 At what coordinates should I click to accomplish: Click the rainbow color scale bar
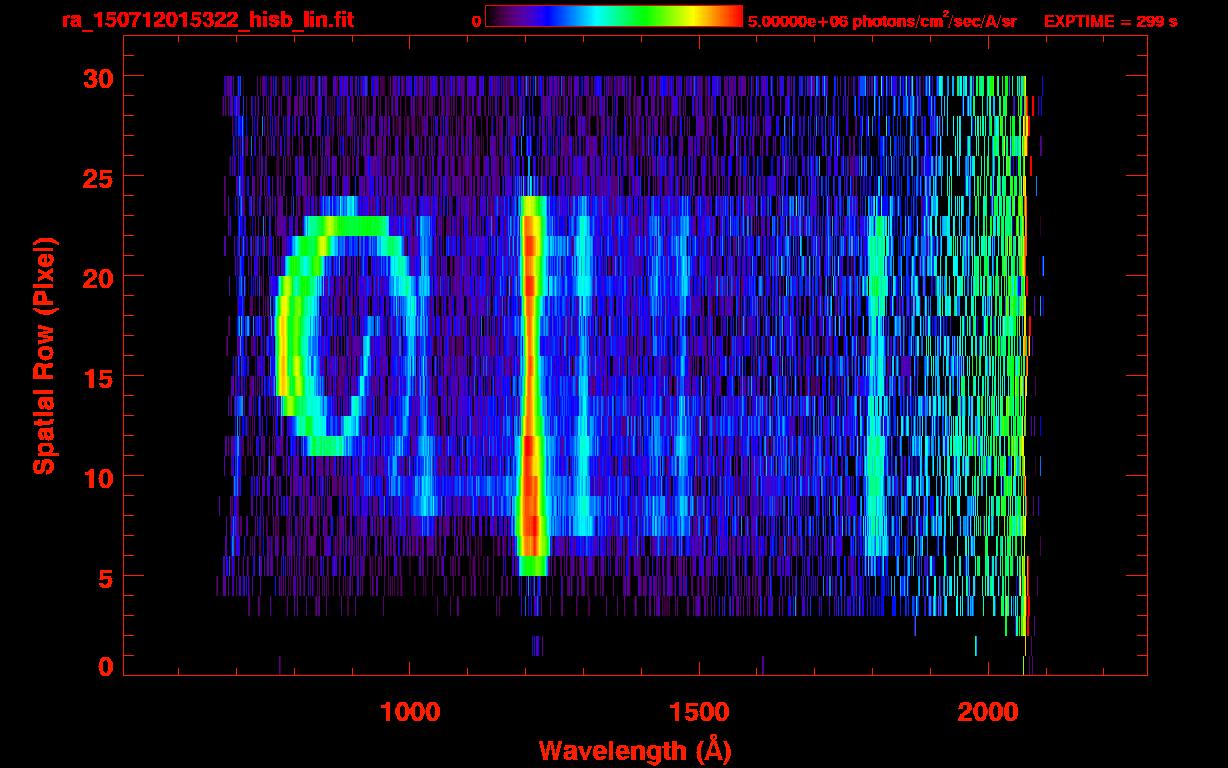614,17
